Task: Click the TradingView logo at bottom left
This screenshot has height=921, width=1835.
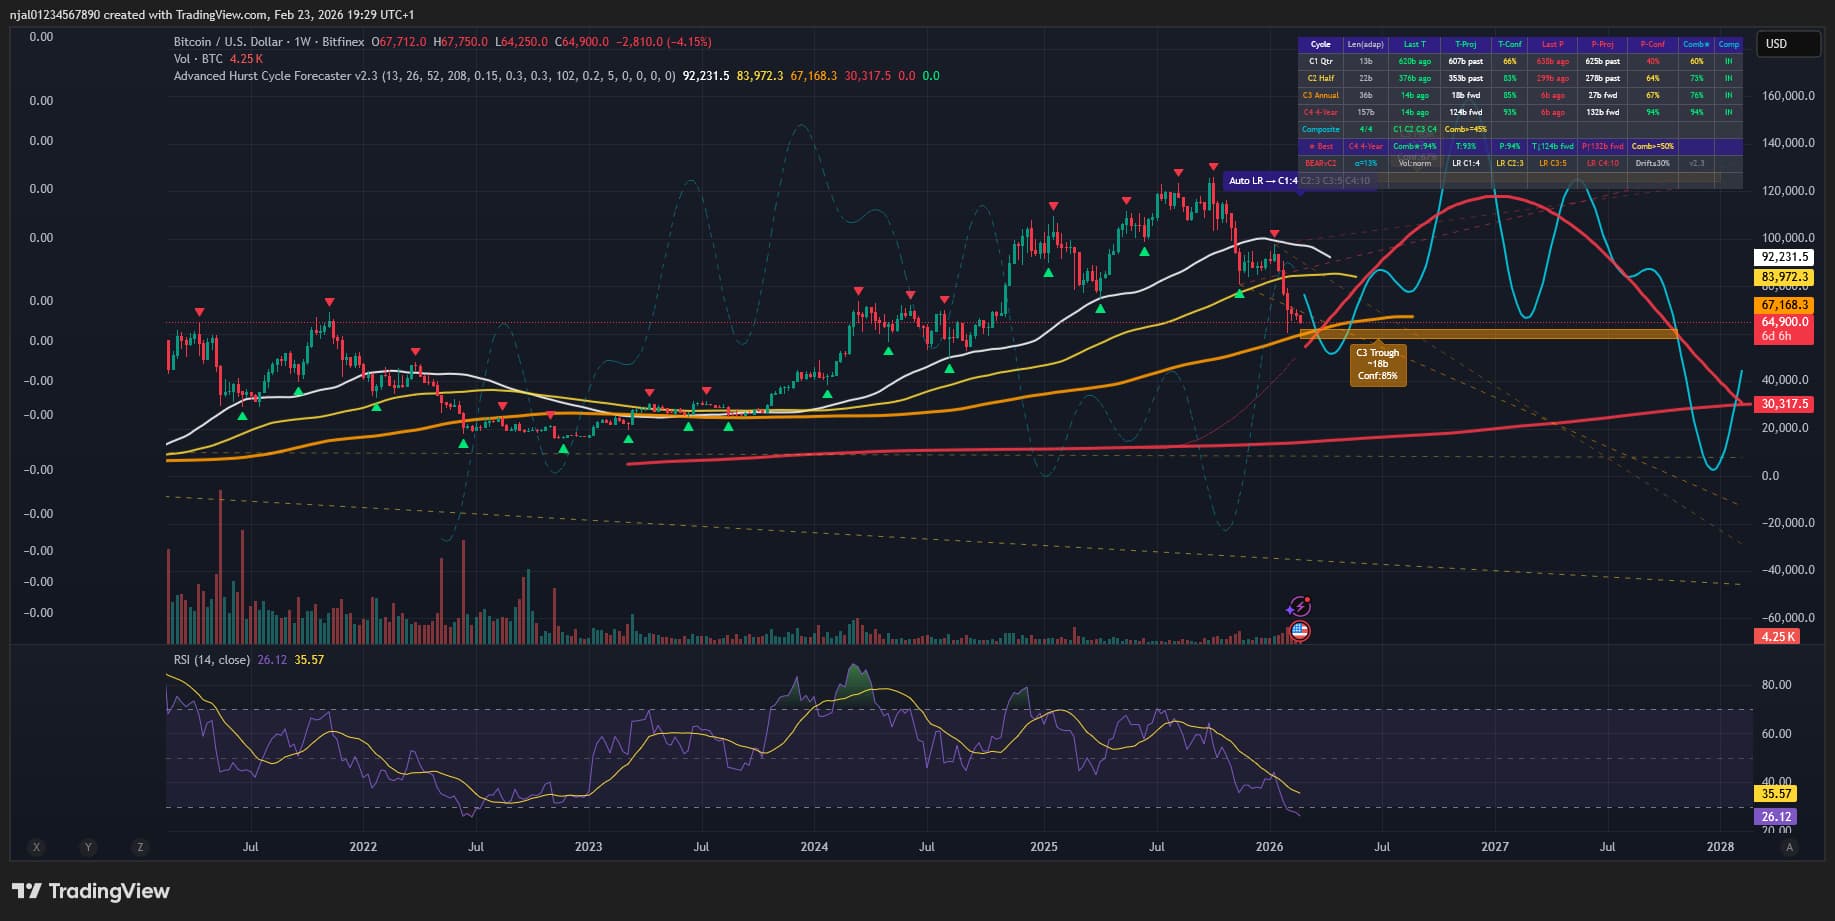Action: (x=91, y=891)
